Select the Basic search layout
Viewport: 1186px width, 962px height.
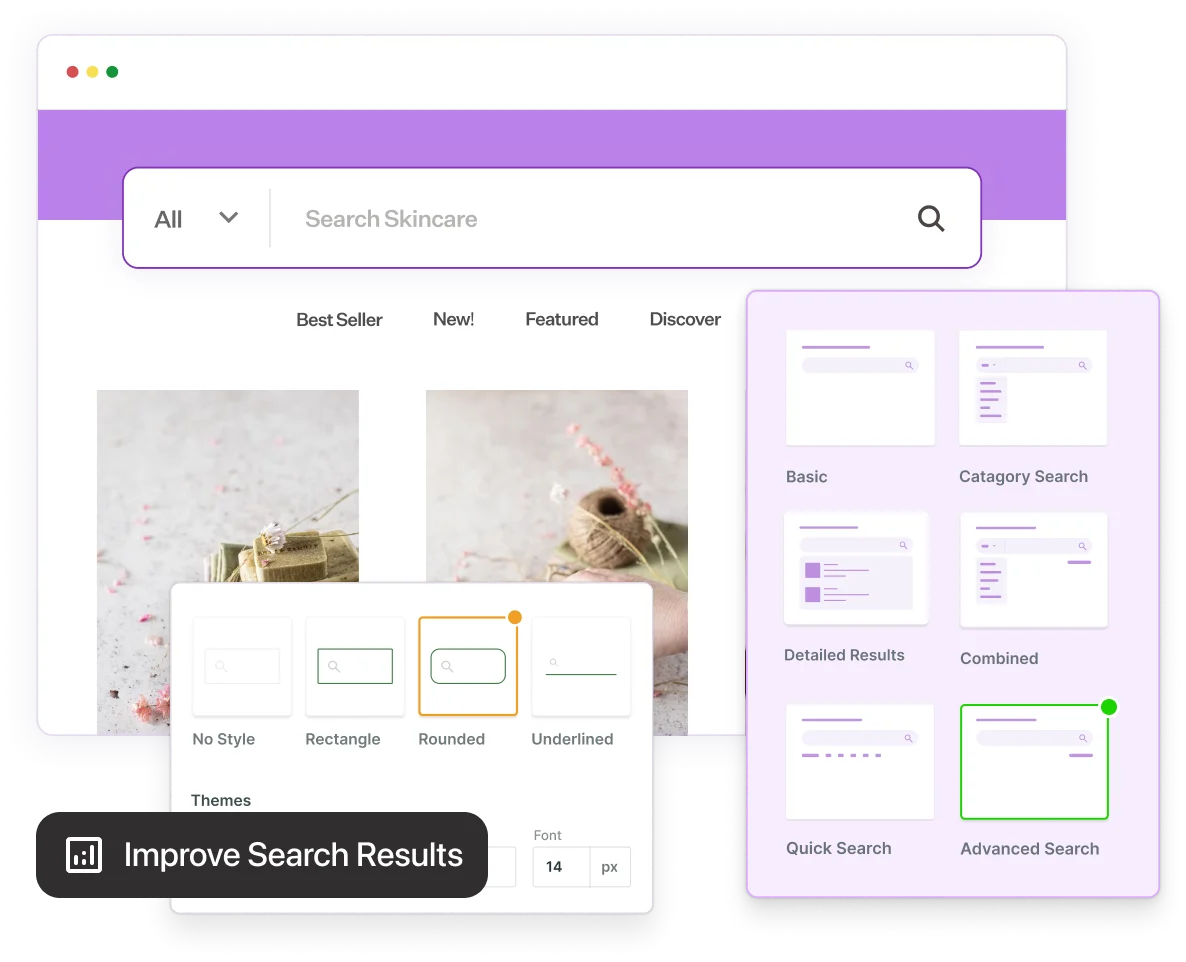[860, 387]
